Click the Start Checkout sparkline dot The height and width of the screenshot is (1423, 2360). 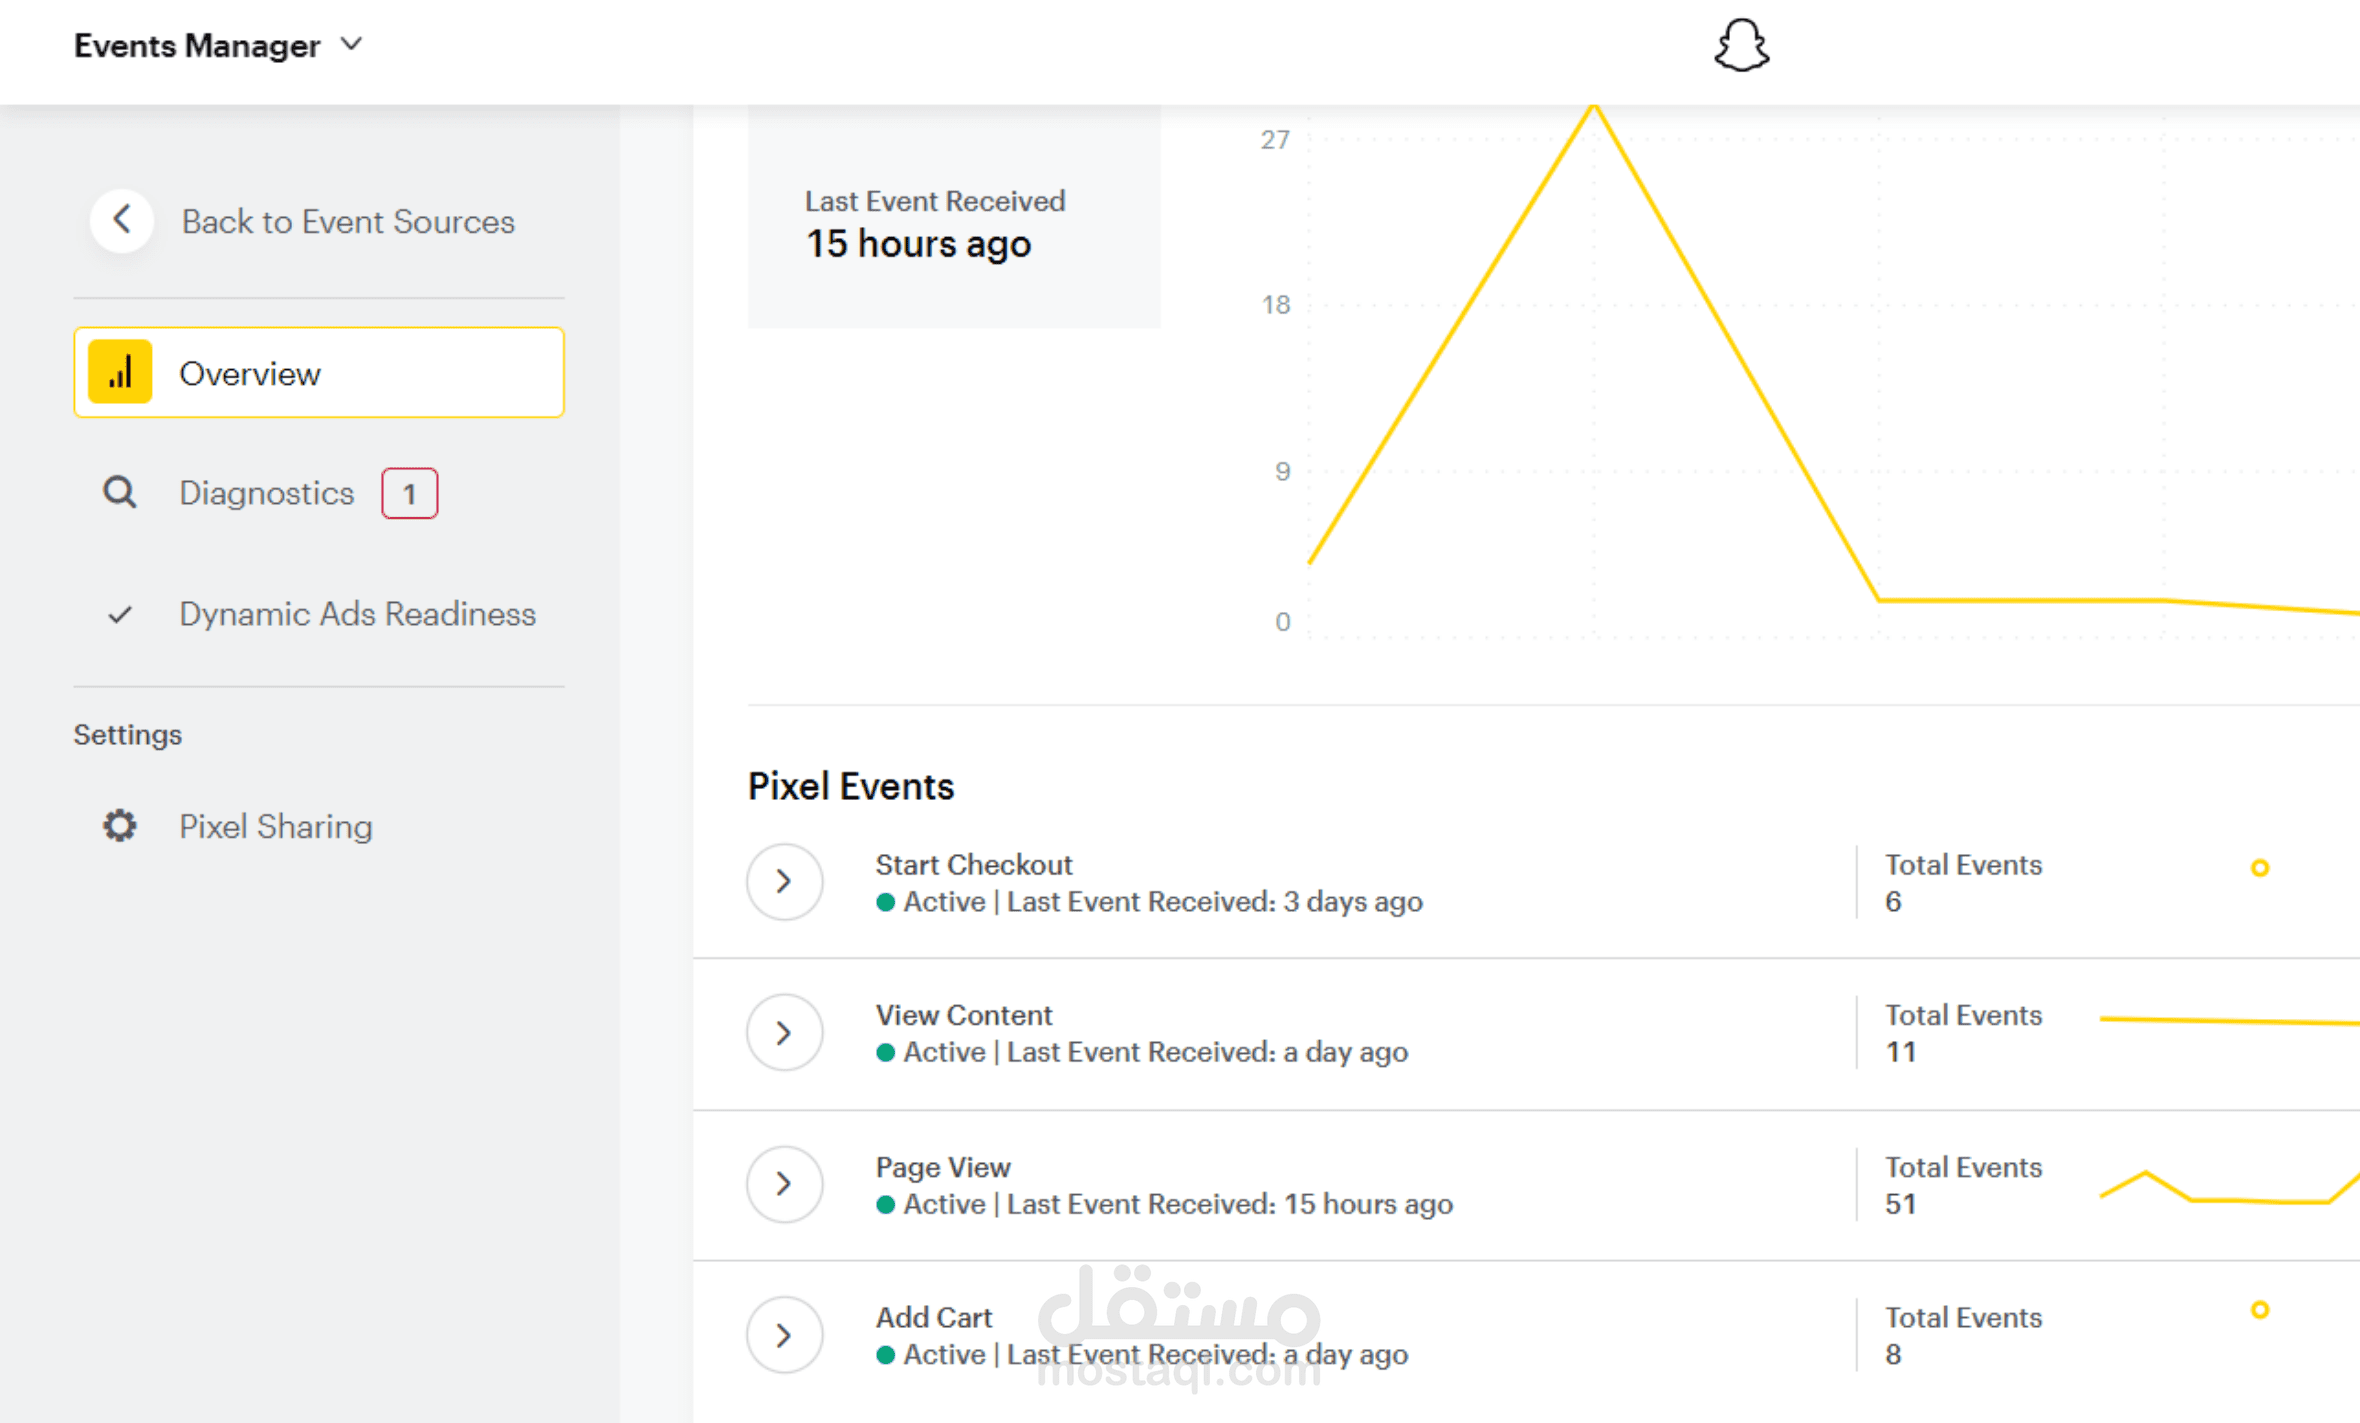pos(2259,868)
